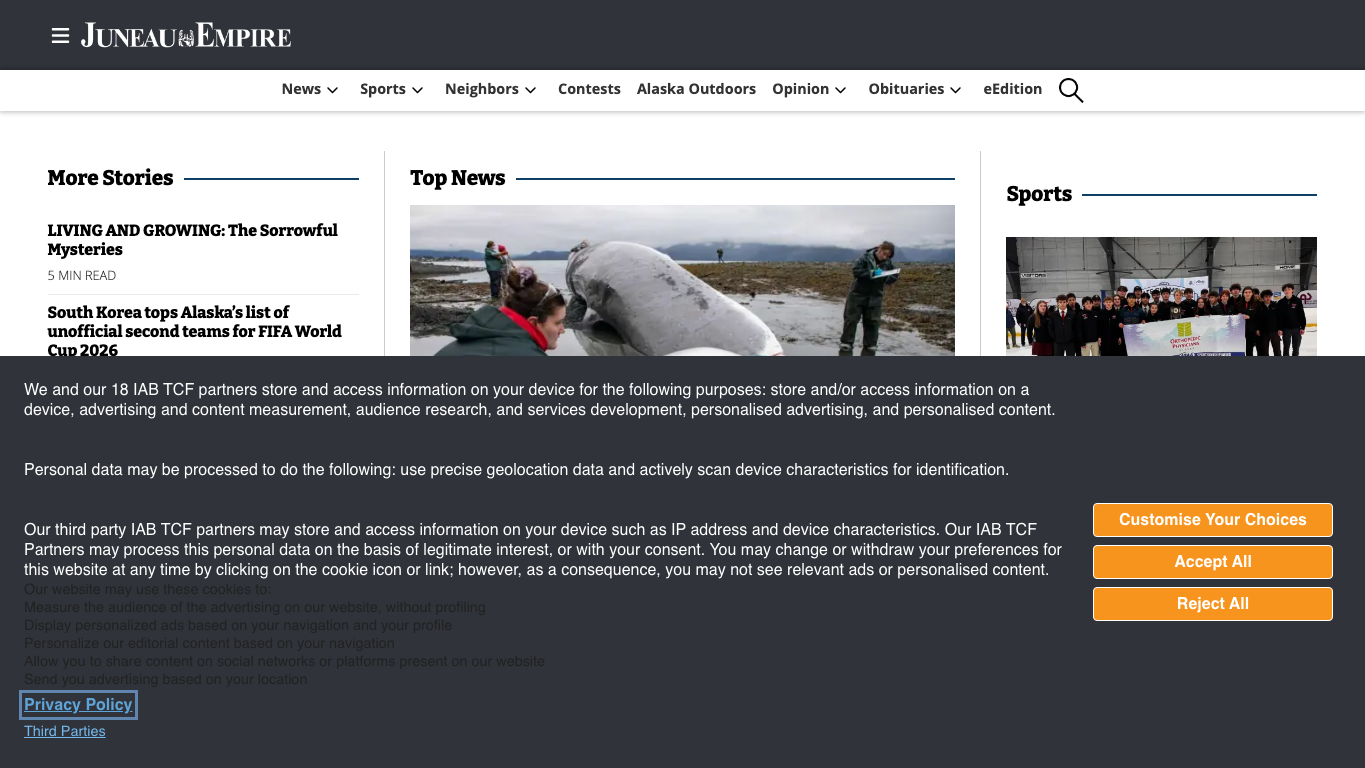
Task: Open the Privacy Policy link
Action: point(78,705)
